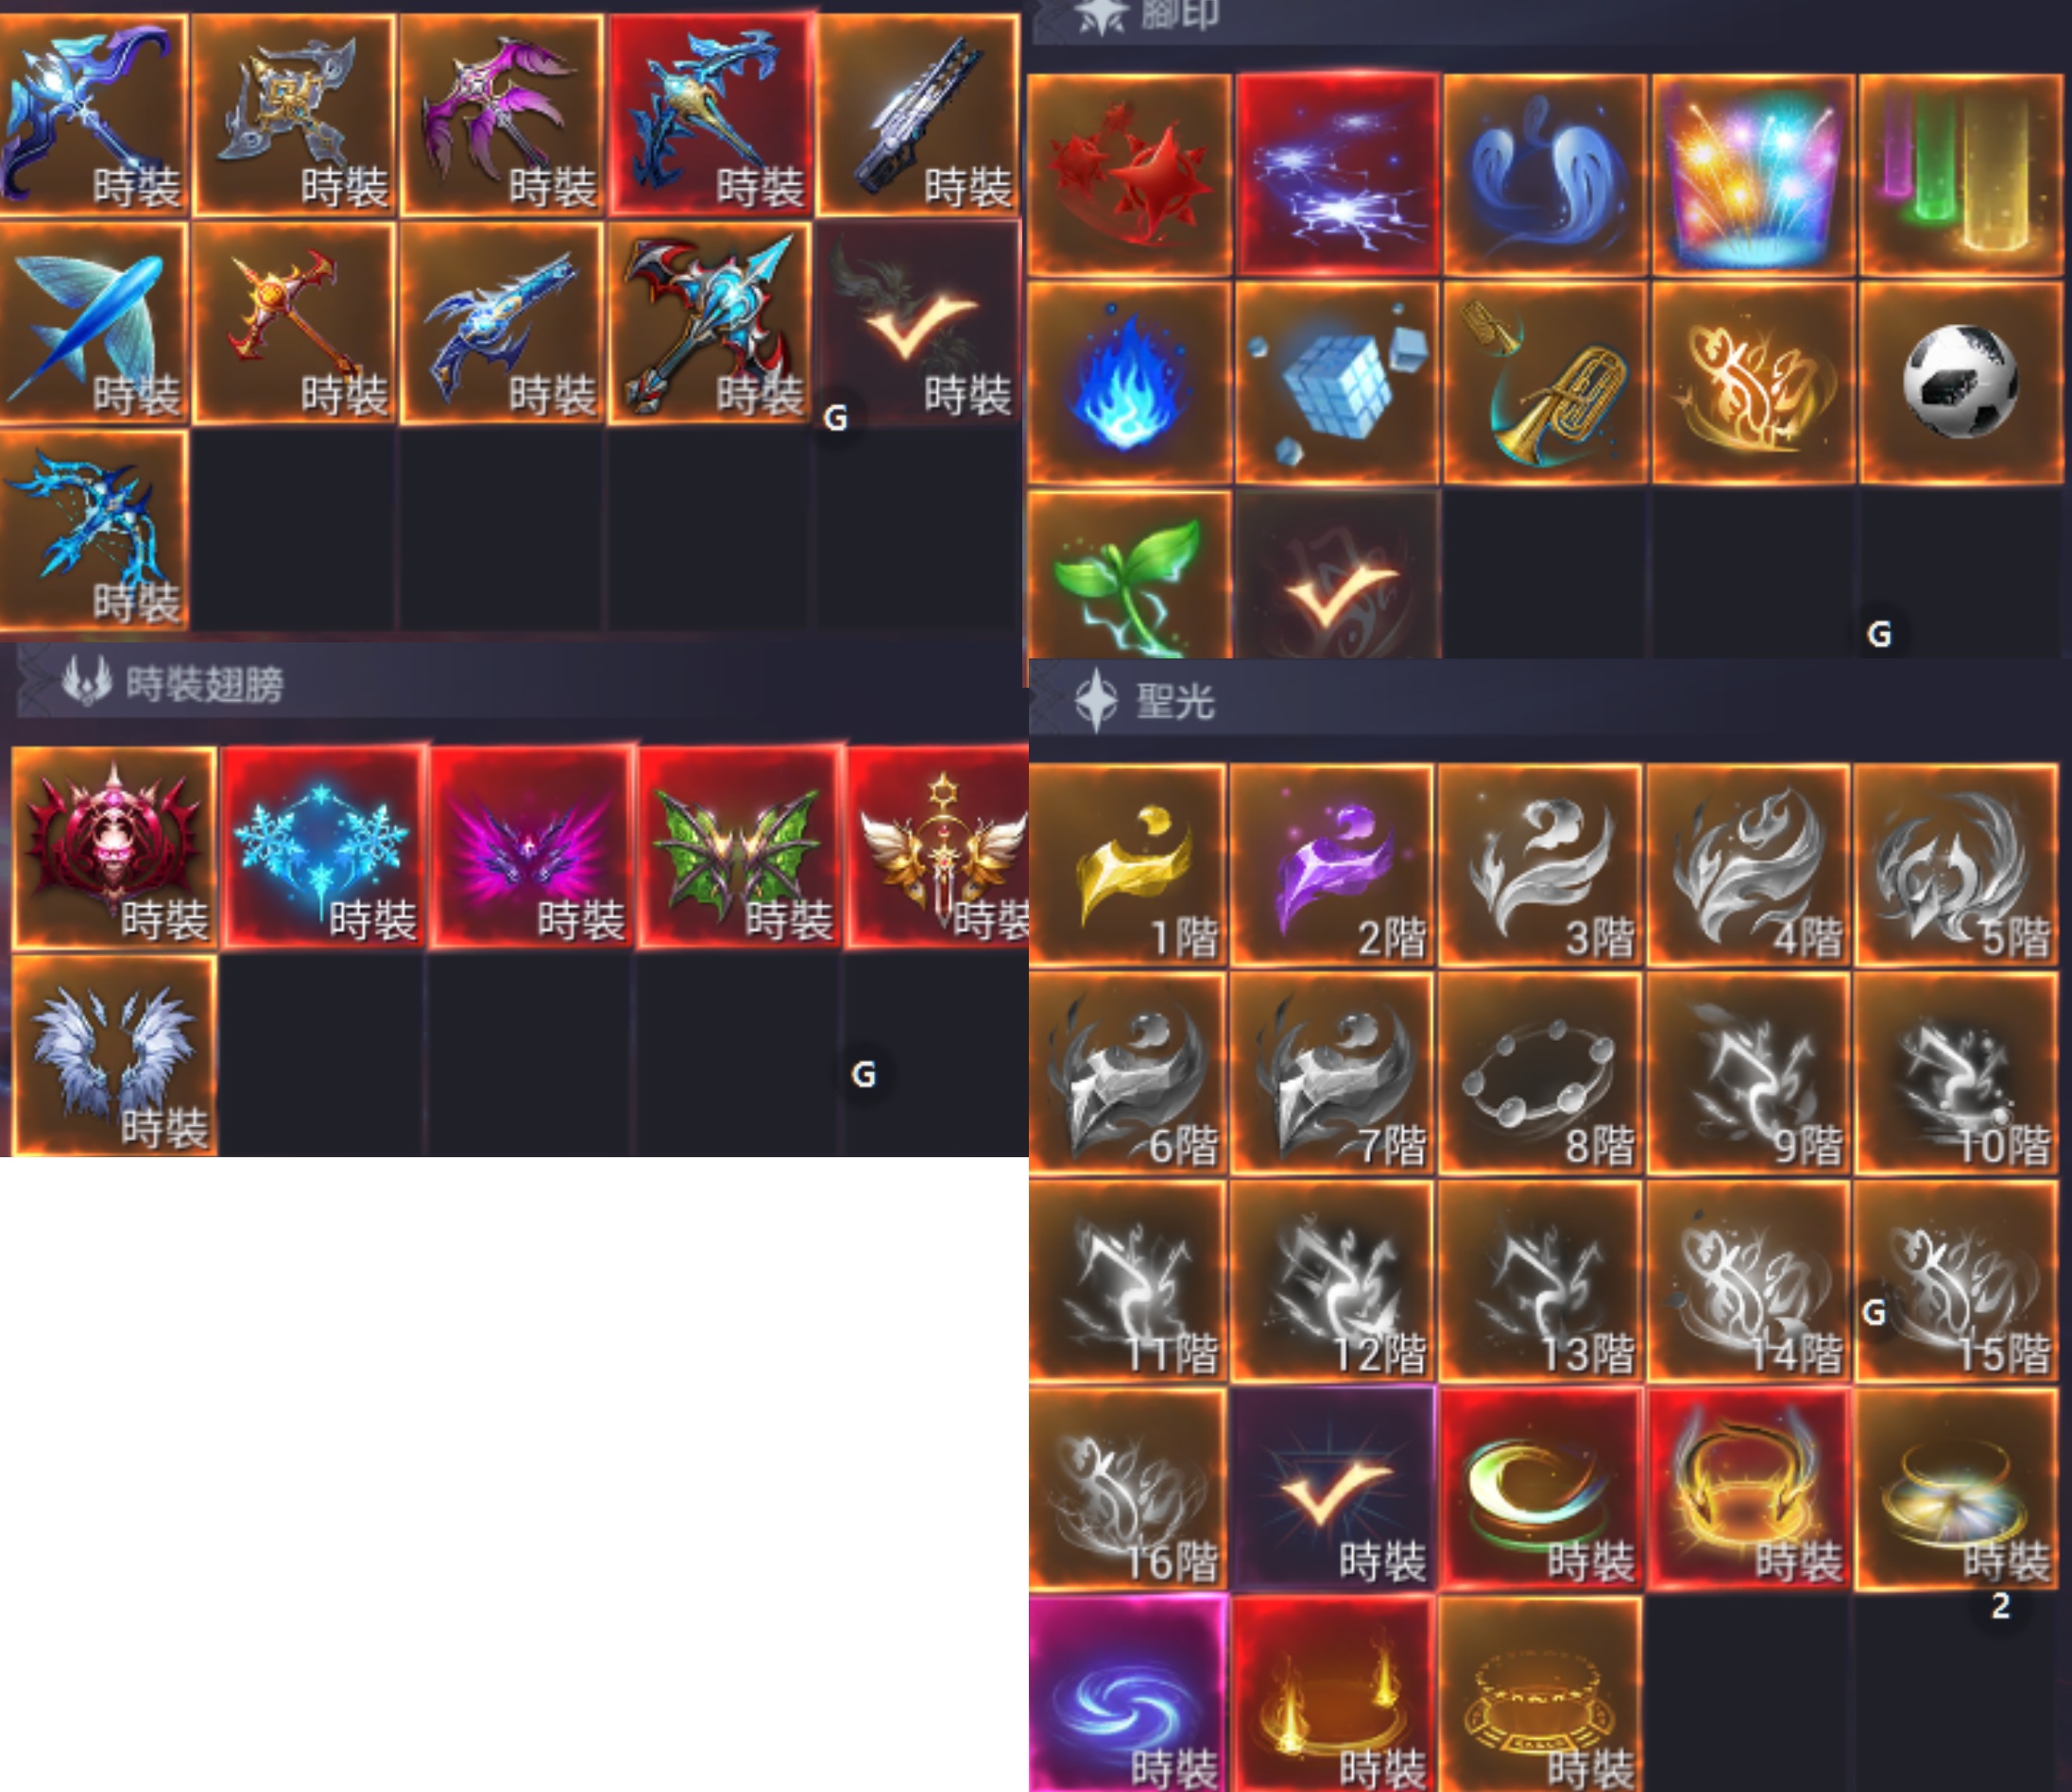Click the fireworks footprint effect
Image resolution: width=2072 pixels, height=1792 pixels.
tap(1754, 175)
